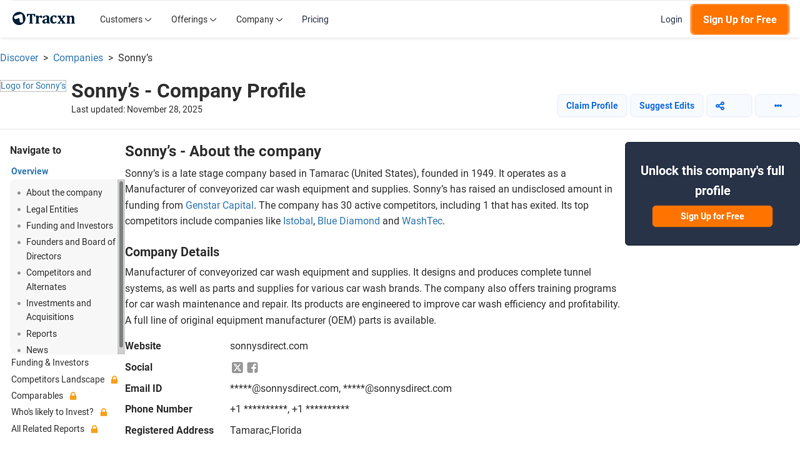
Task: Select Funding and Investors in sidebar navigation
Action: coord(69,226)
